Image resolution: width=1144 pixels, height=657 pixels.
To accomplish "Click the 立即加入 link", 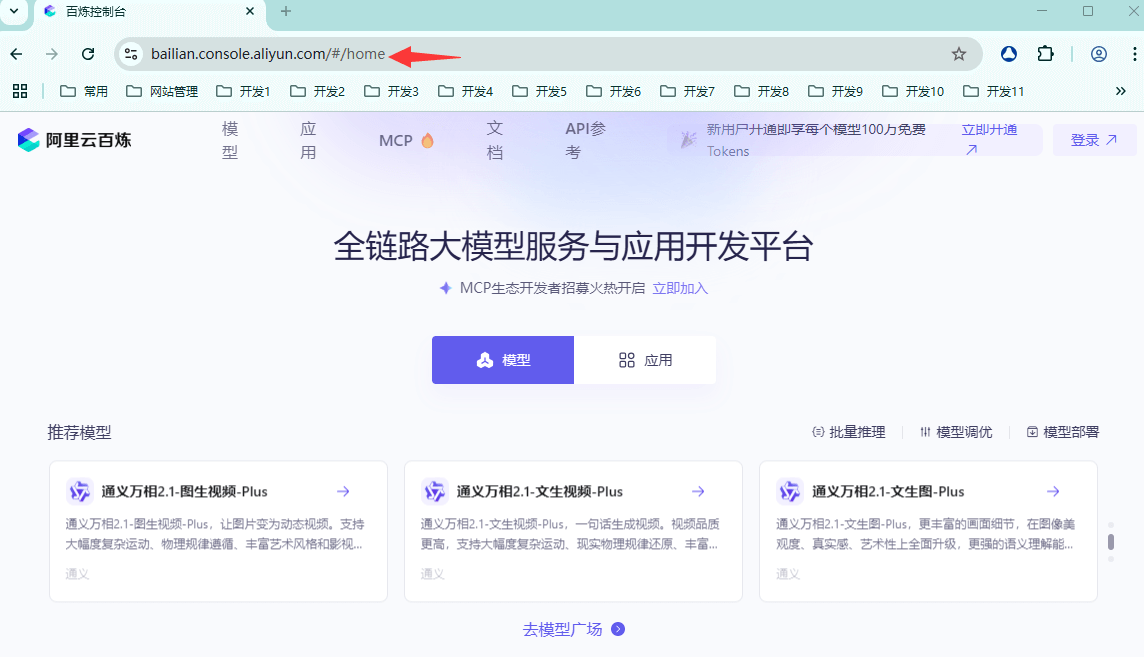I will click(680, 288).
